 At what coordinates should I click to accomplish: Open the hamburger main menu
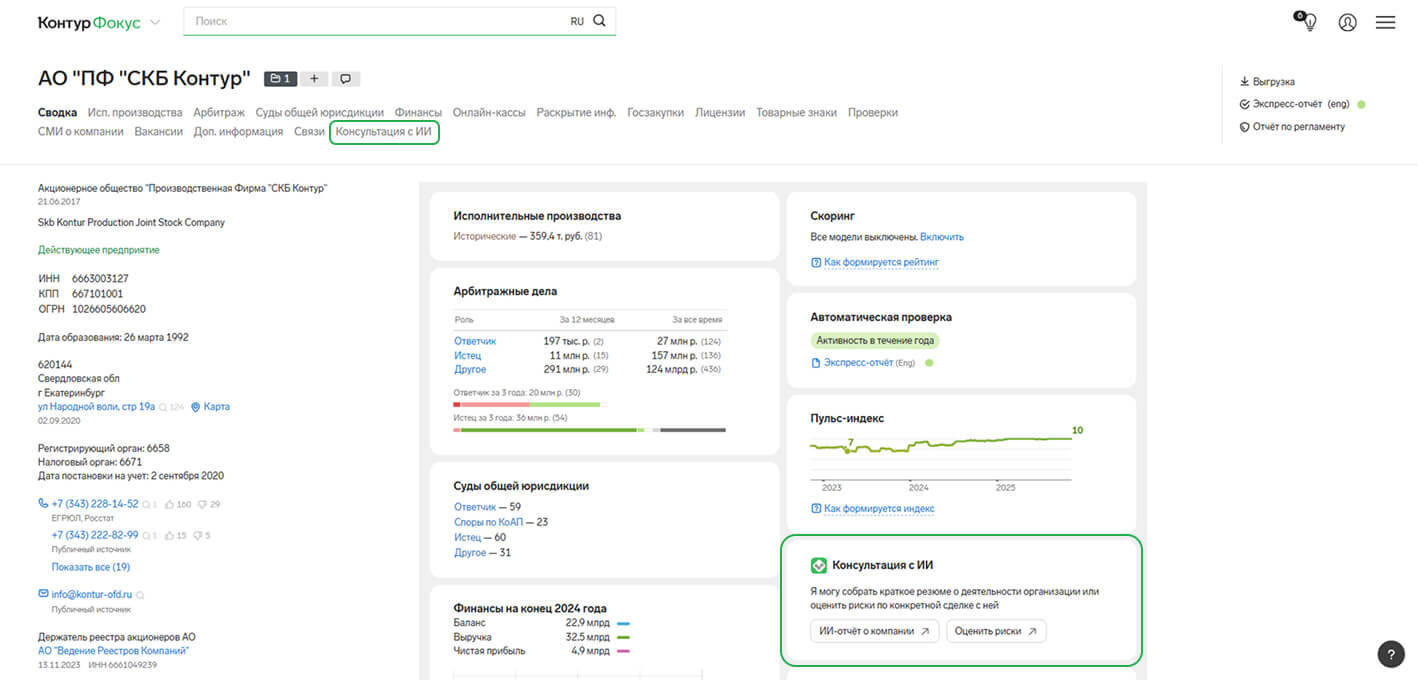tap(1385, 22)
